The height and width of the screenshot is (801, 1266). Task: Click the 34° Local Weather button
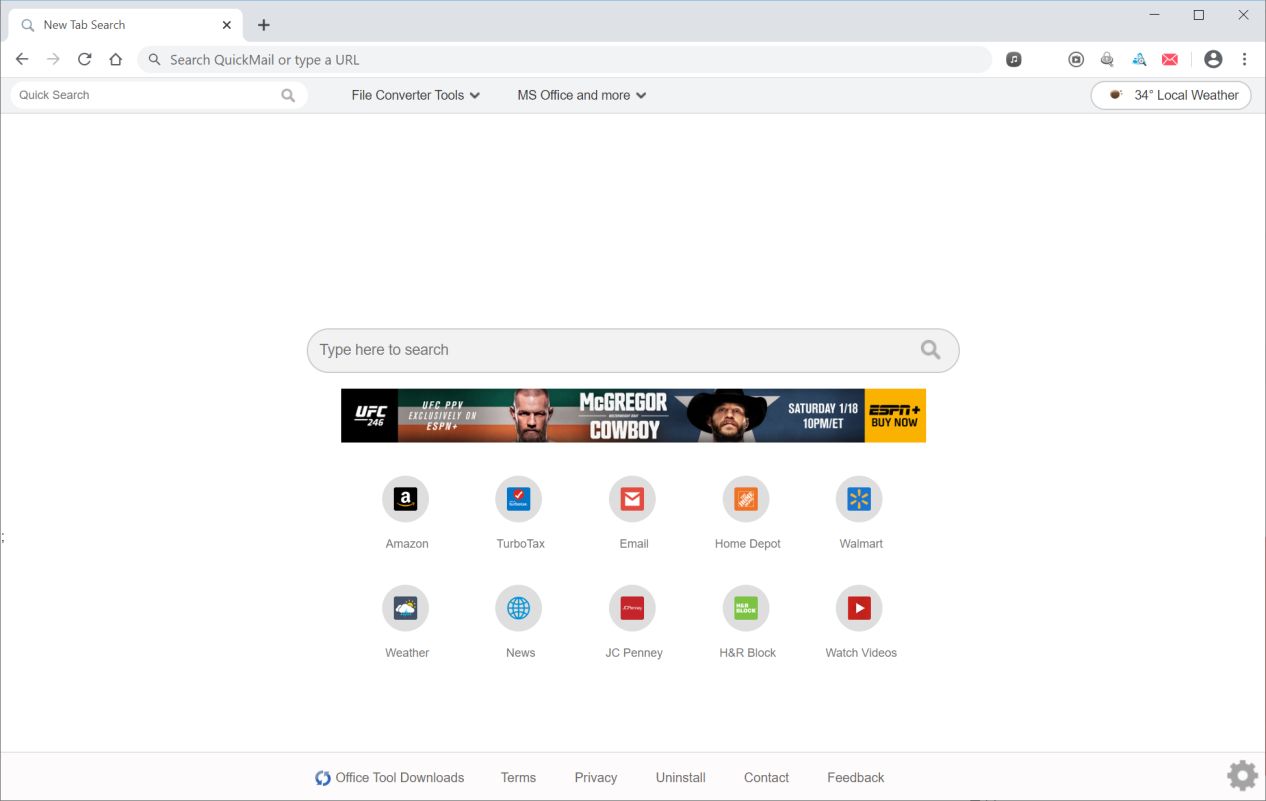[1171, 95]
